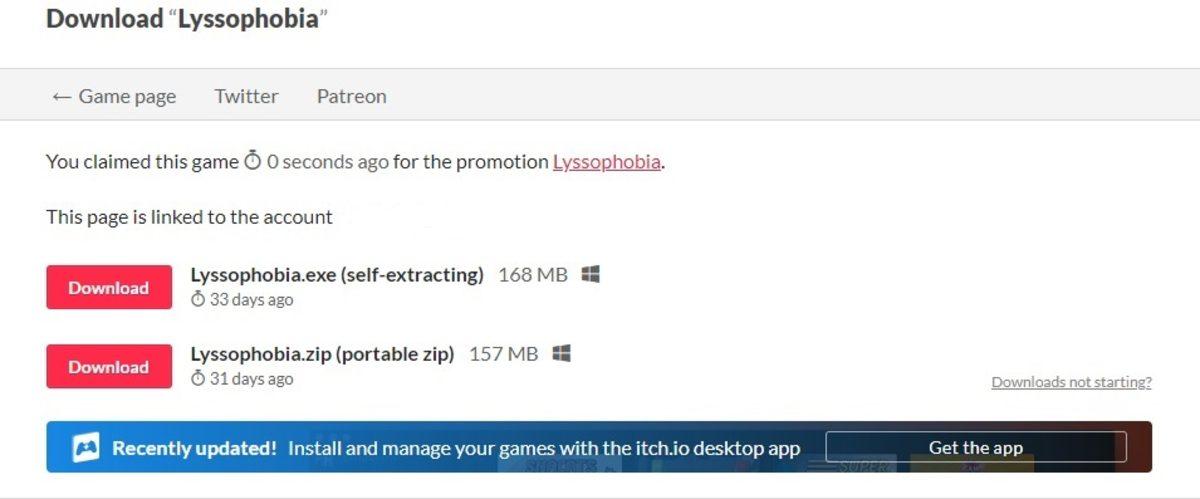Click the Recently updated! banner text
Screen dimensions: 1200x499
tap(194, 449)
